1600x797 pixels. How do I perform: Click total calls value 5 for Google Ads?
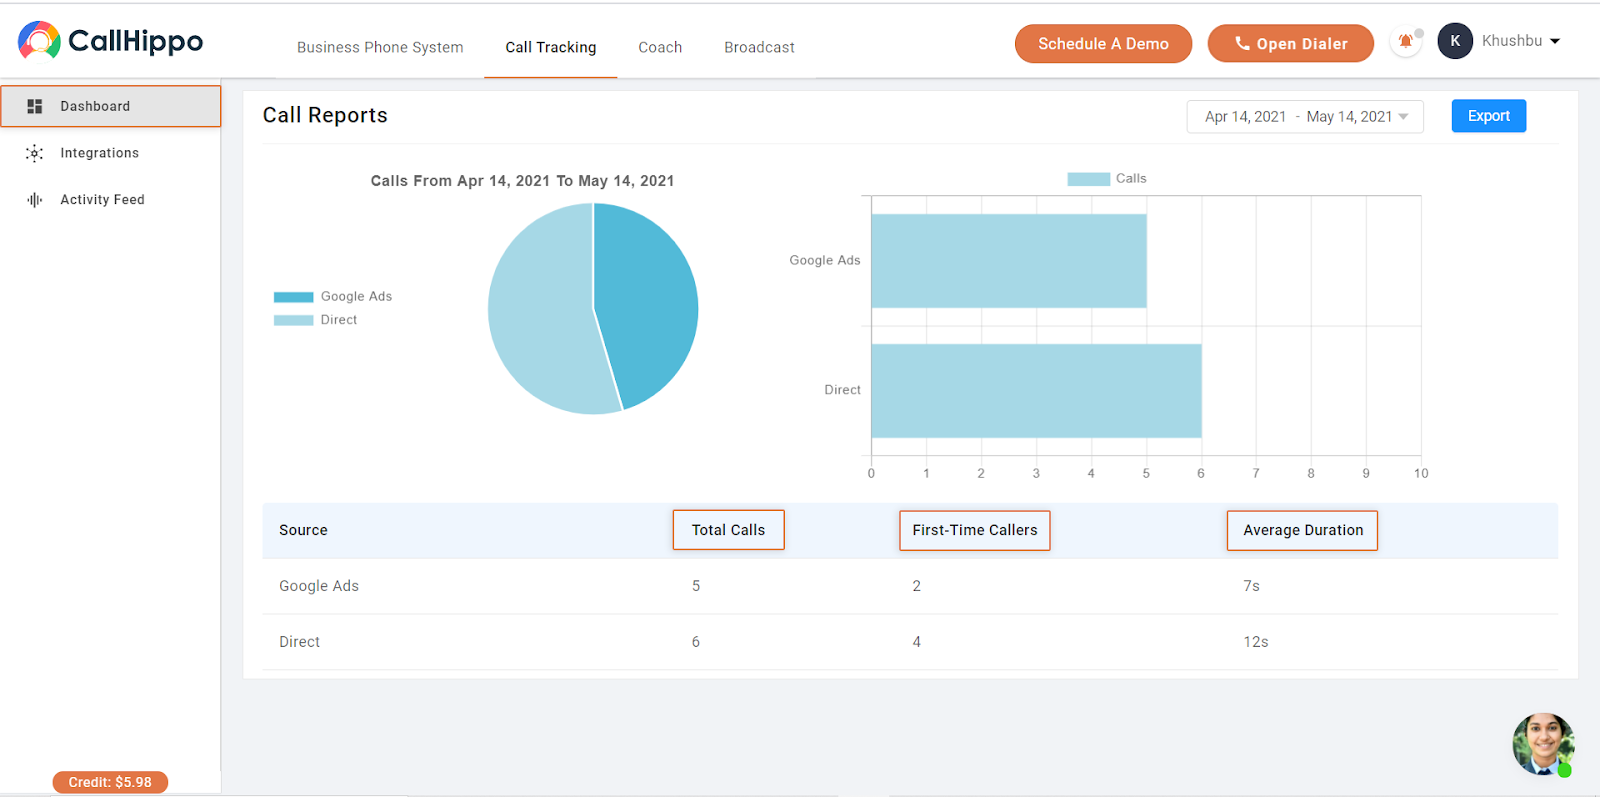click(696, 586)
